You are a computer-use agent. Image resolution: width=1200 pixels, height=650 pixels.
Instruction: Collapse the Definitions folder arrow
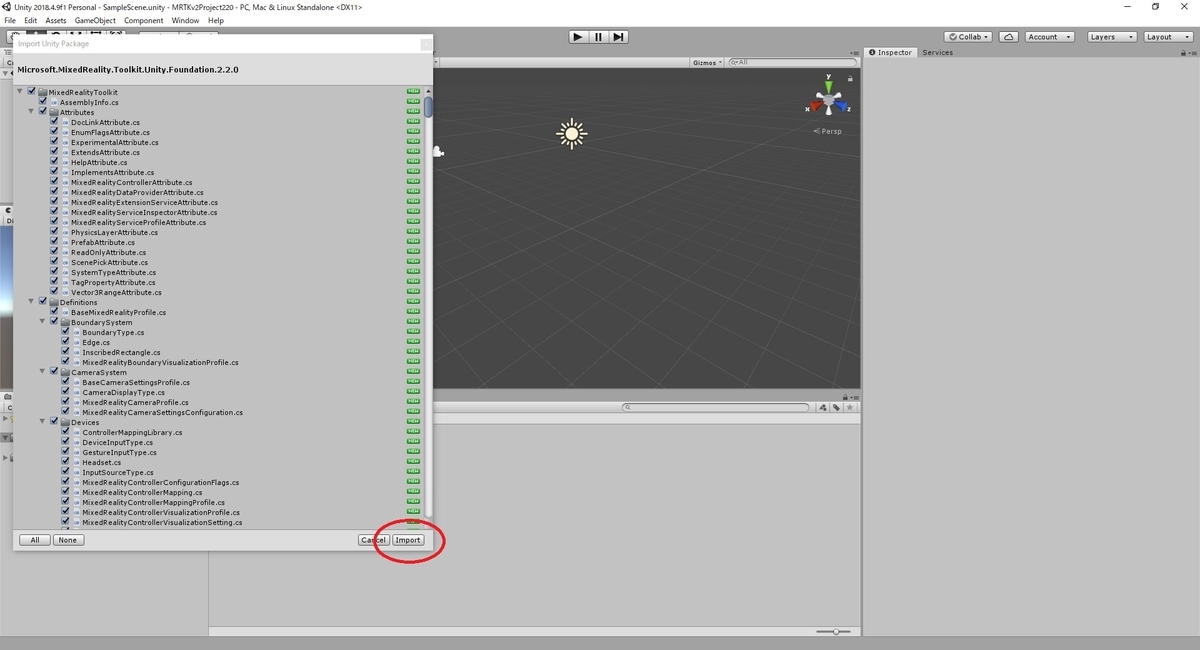click(x=31, y=302)
